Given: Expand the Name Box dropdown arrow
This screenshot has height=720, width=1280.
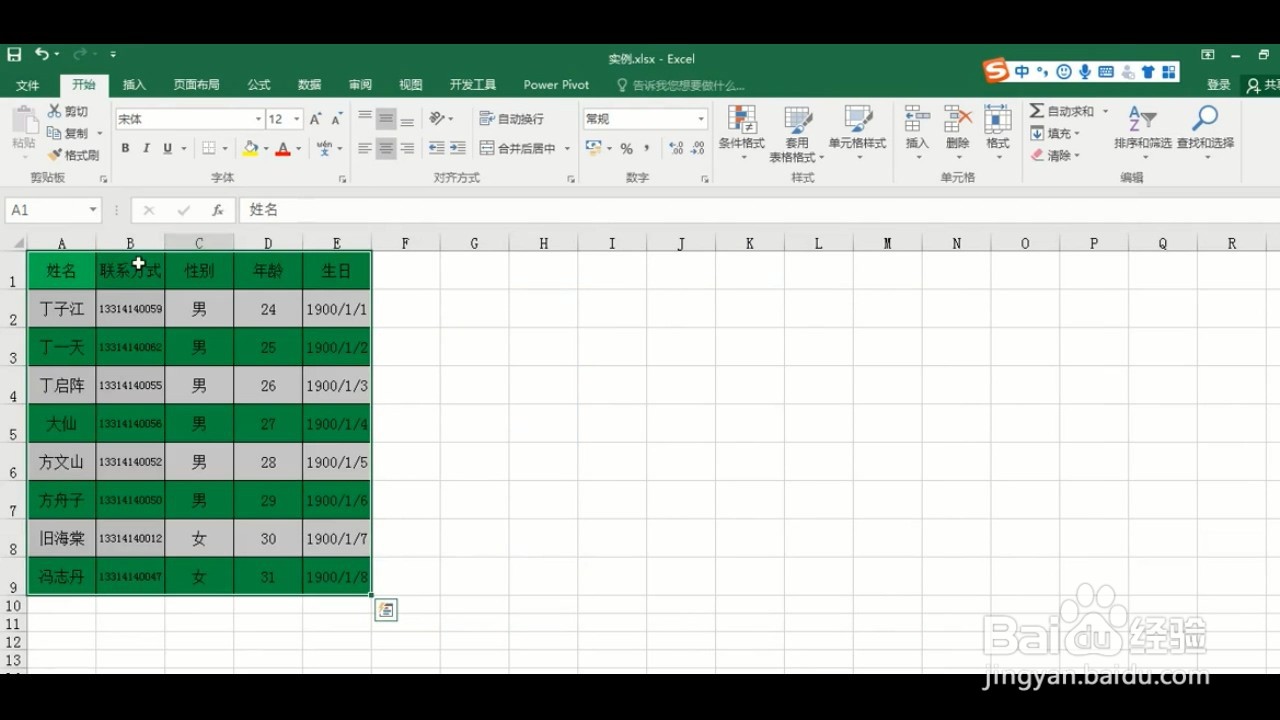Looking at the screenshot, I should tap(93, 210).
